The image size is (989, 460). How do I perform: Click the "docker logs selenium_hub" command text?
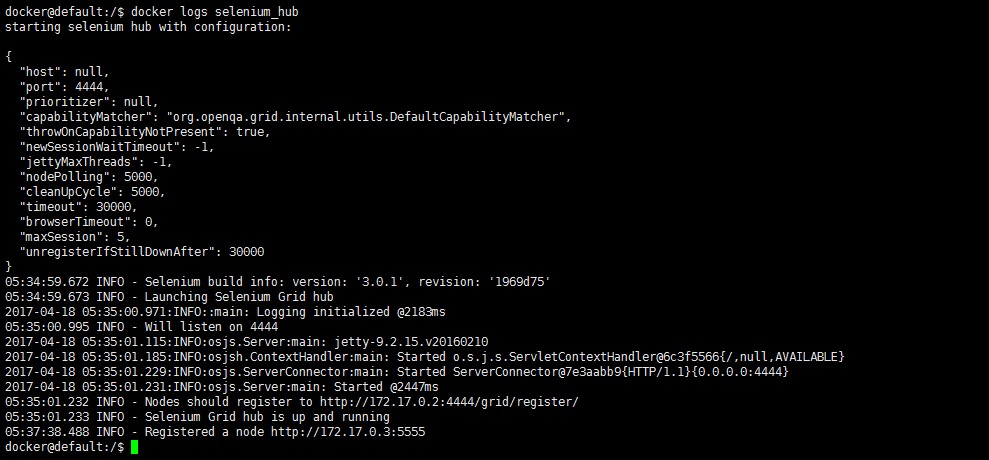click(215, 11)
